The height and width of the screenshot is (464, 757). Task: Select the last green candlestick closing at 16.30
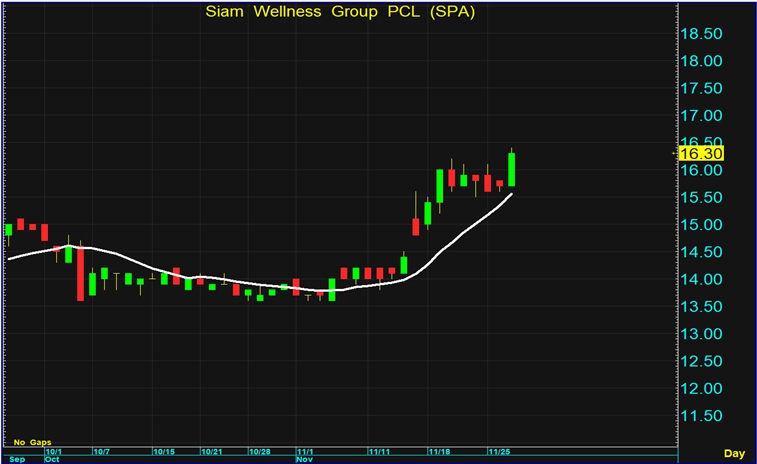511,169
